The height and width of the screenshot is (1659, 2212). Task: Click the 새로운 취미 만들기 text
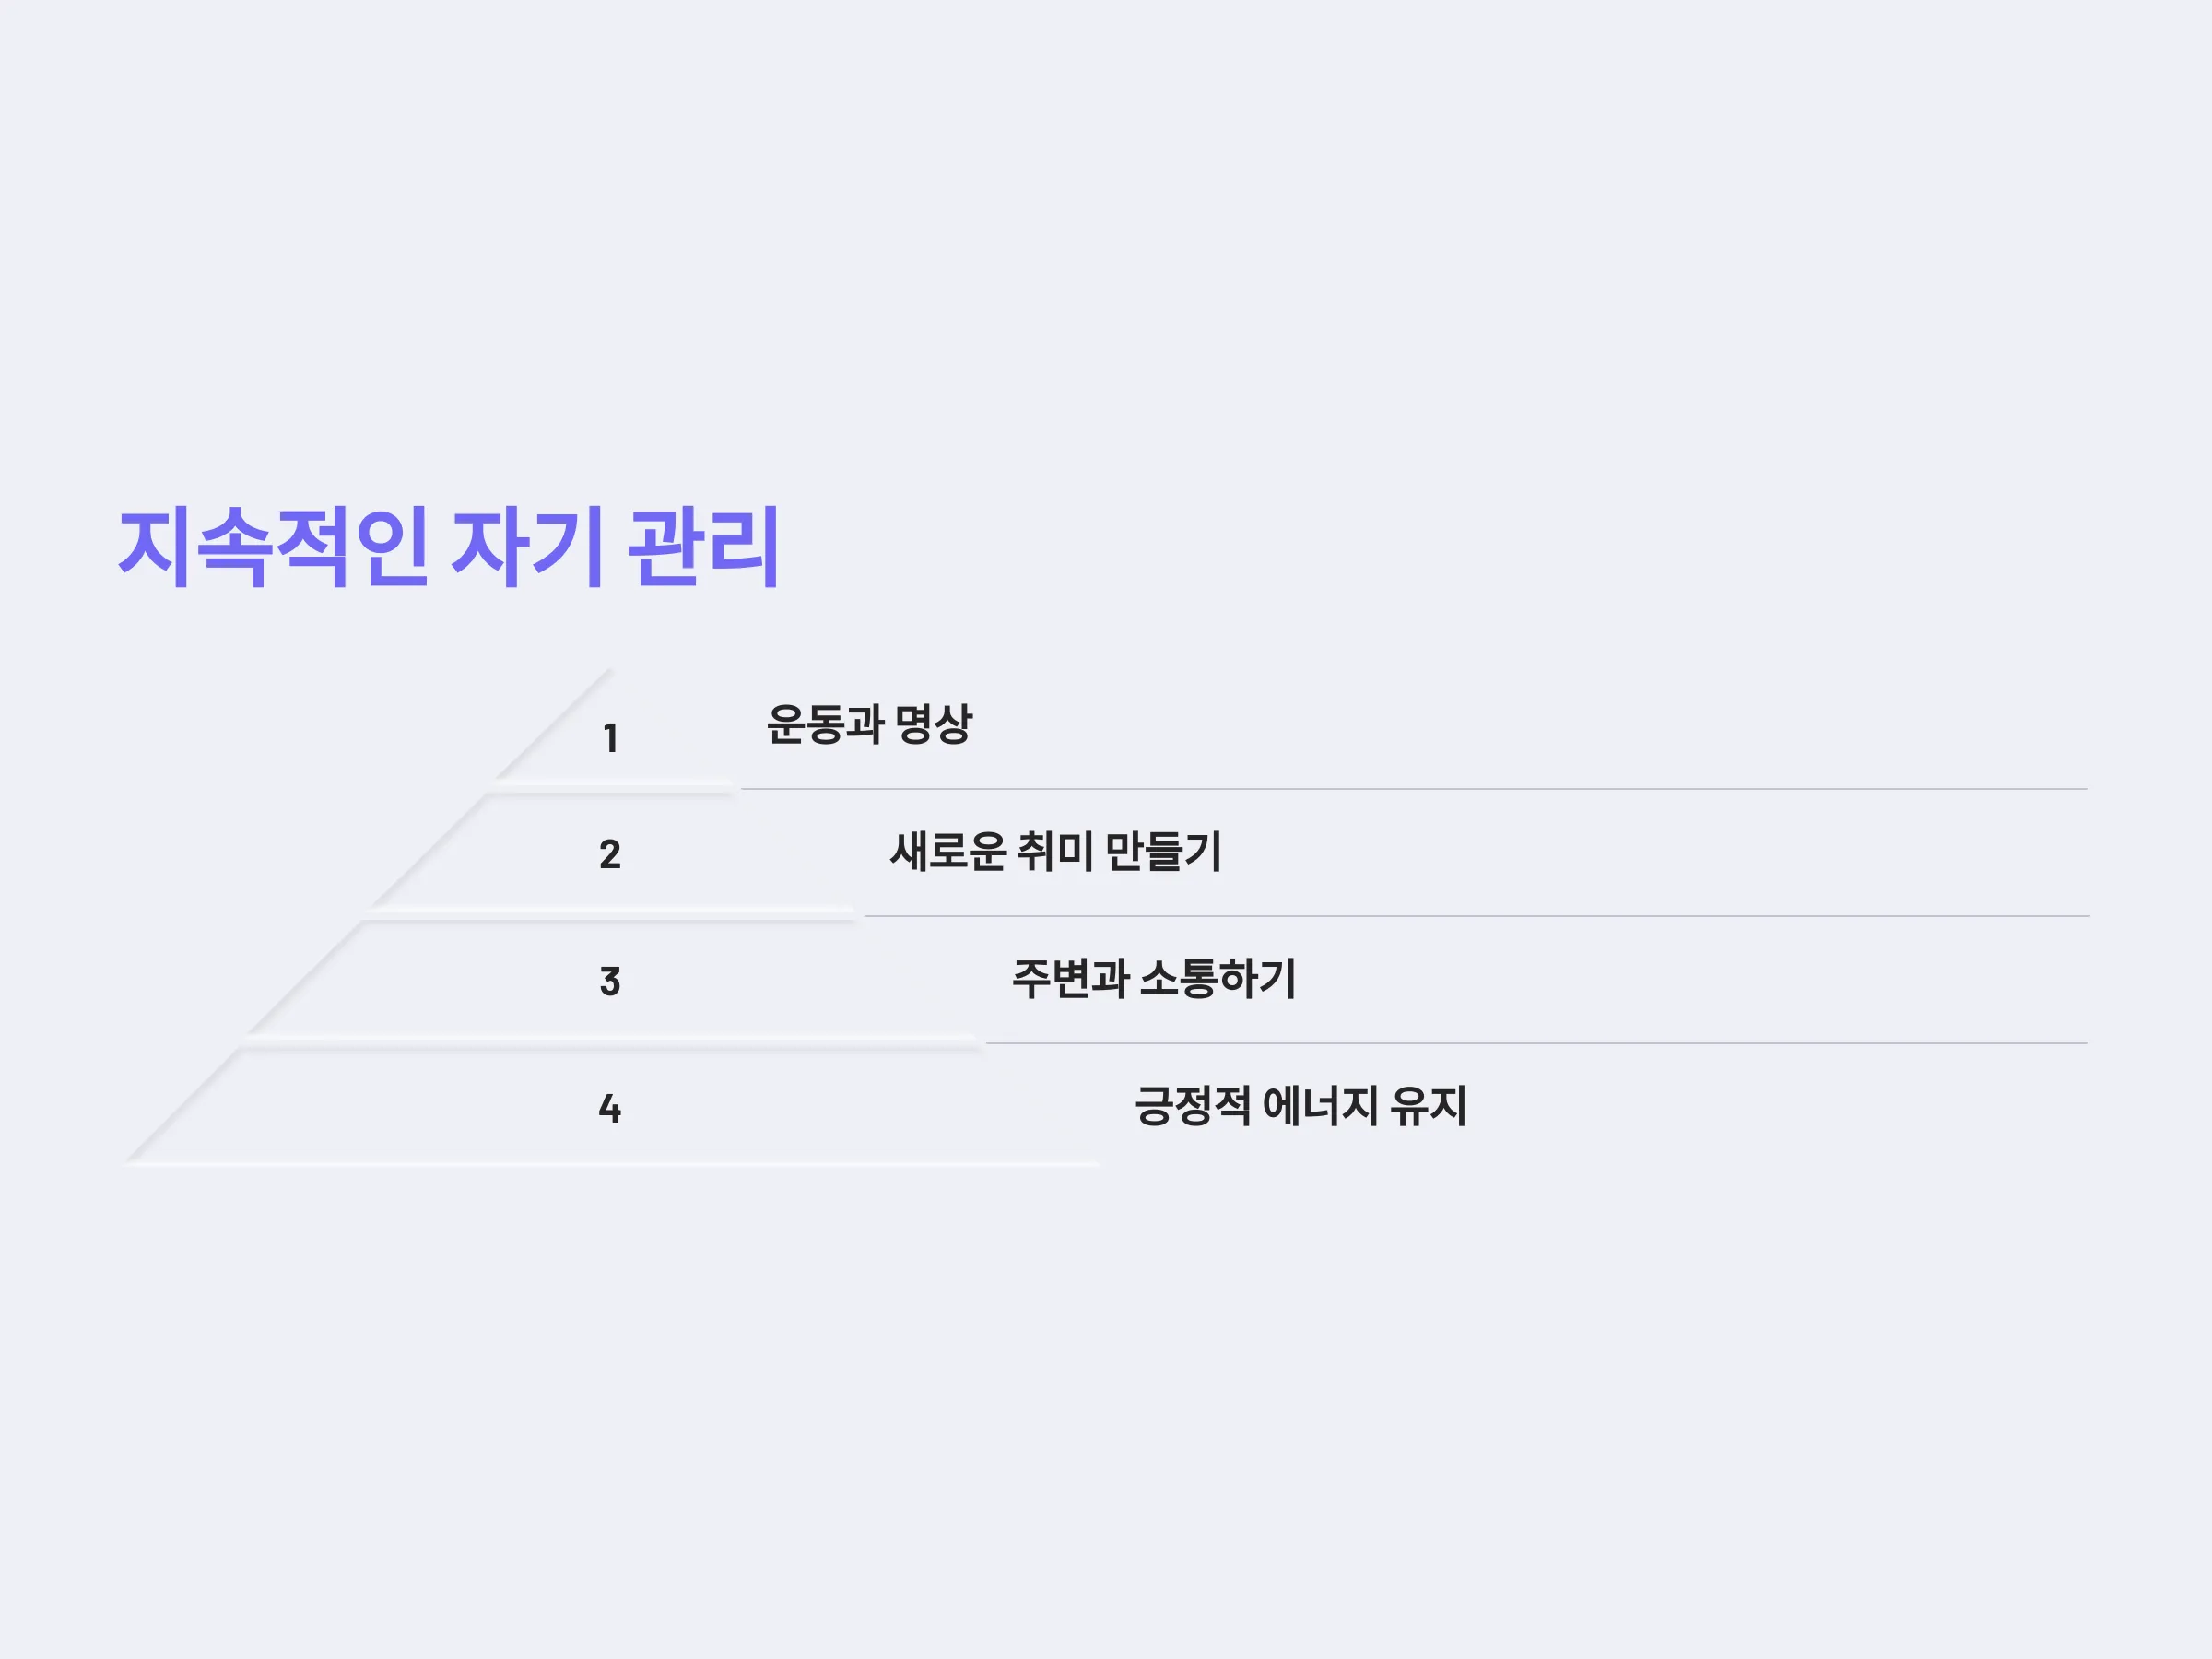click(x=1056, y=851)
